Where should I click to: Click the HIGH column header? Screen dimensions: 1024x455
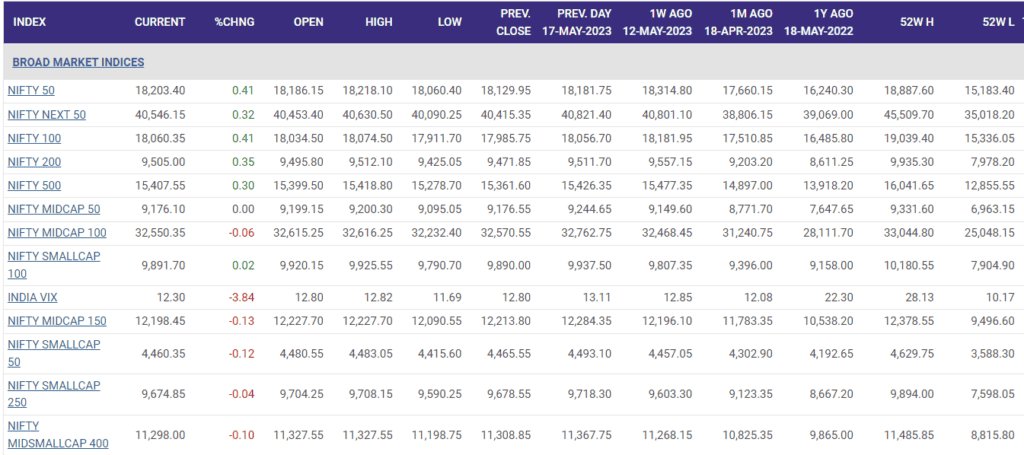pos(379,22)
